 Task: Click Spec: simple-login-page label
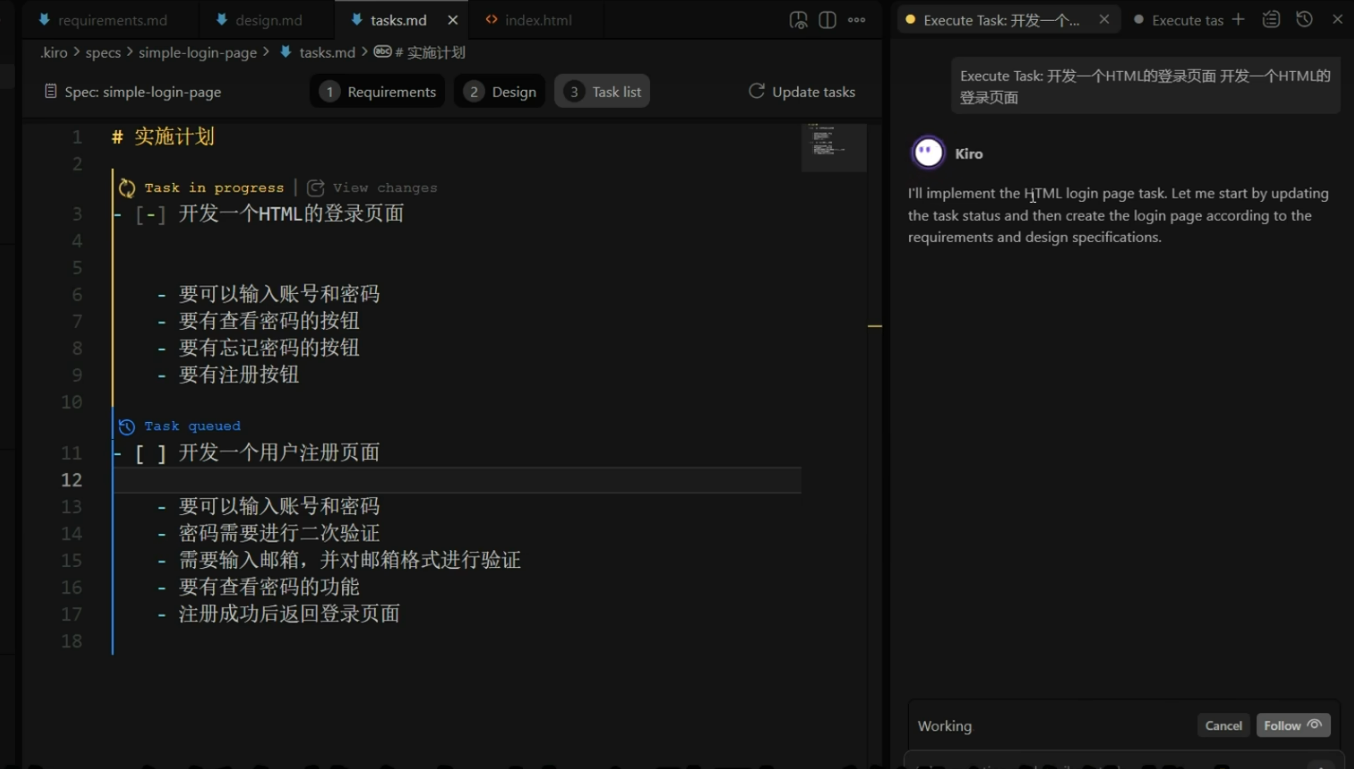(143, 91)
